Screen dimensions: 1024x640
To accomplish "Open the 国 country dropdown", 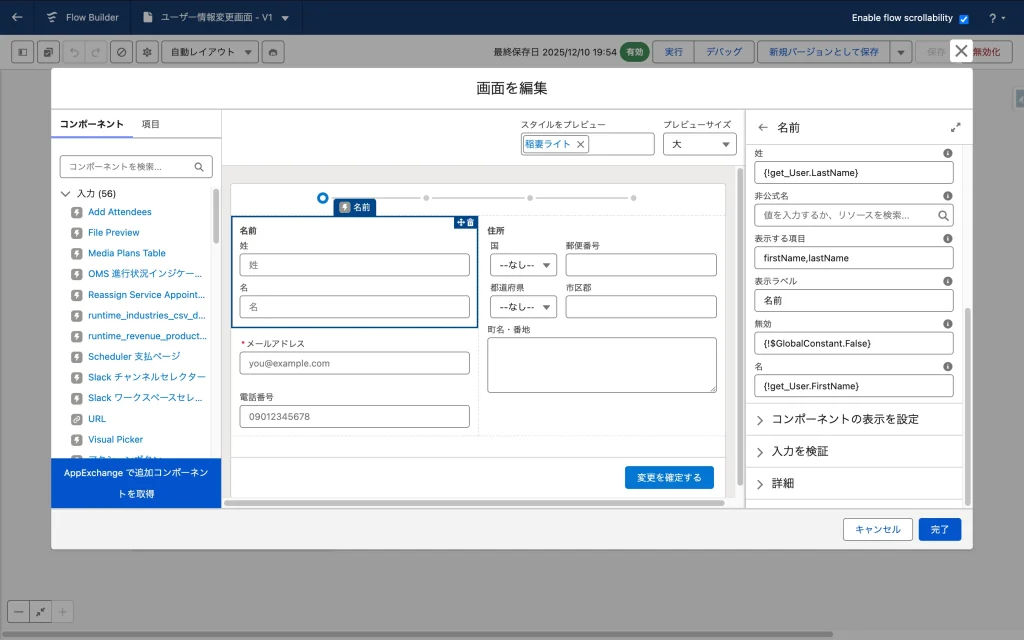I will point(523,265).
